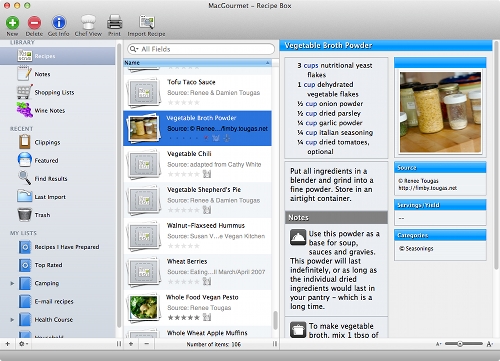Select the Whole Wheat Apple Muffins recipe
Screen dimensions: 500x361
(x=197, y=332)
